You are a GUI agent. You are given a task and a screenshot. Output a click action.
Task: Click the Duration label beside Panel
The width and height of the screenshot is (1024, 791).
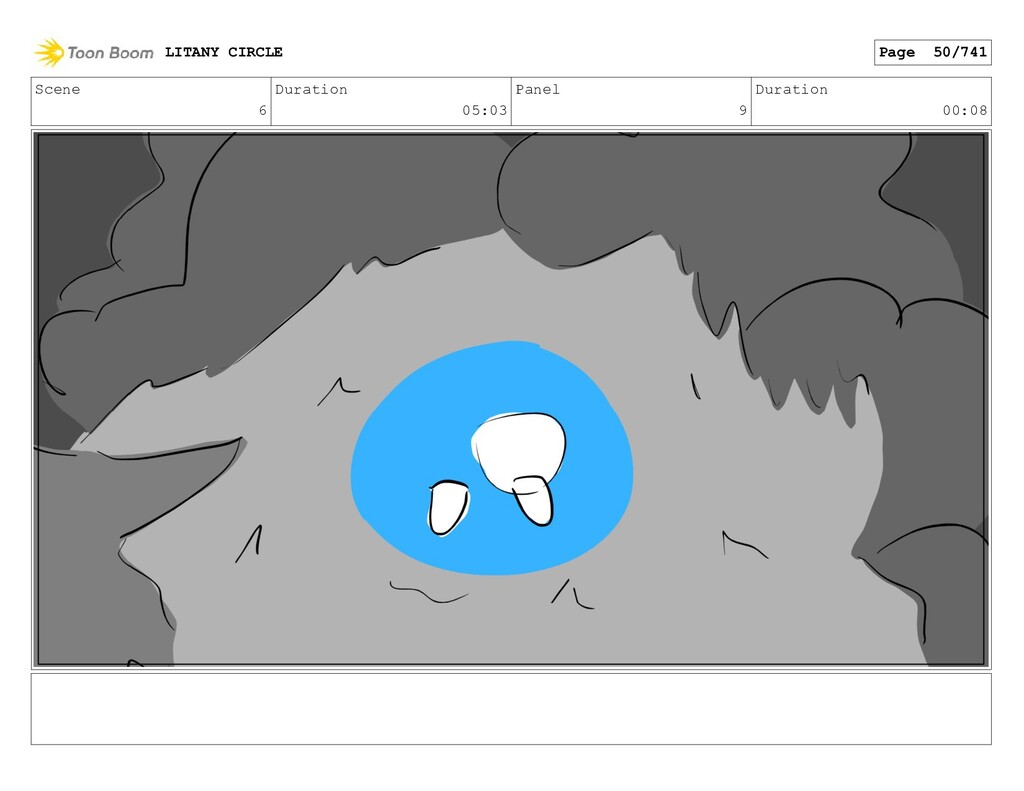pos(792,89)
